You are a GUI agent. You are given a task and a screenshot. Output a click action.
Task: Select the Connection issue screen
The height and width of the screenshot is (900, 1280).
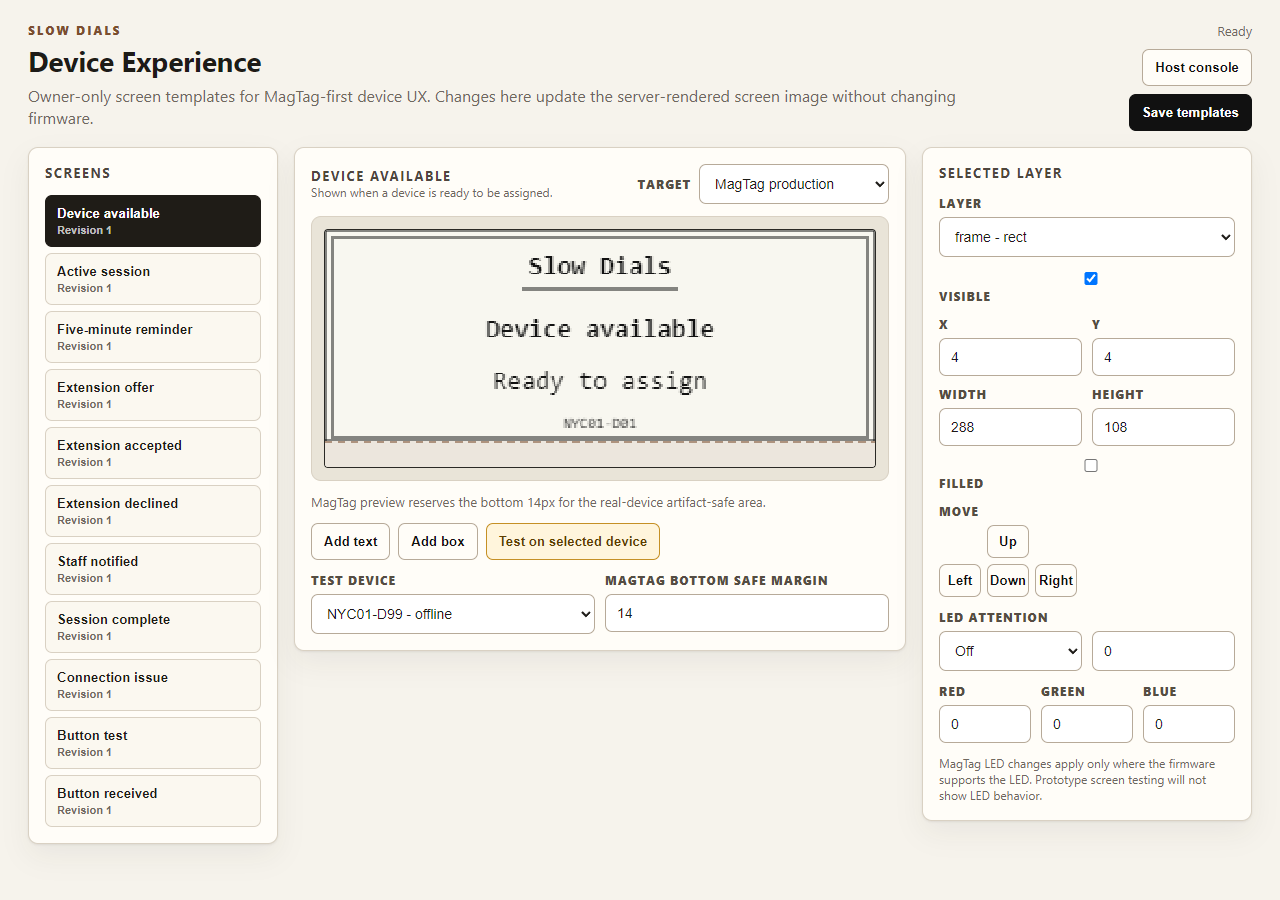153,685
